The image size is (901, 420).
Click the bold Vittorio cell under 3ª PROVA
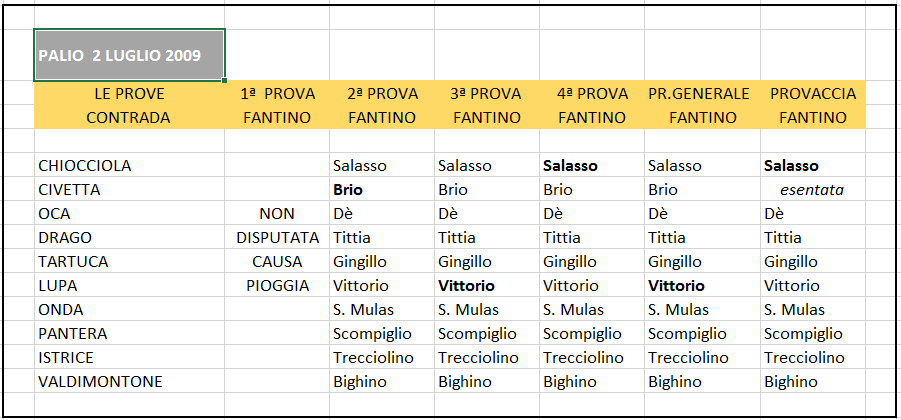pos(487,286)
